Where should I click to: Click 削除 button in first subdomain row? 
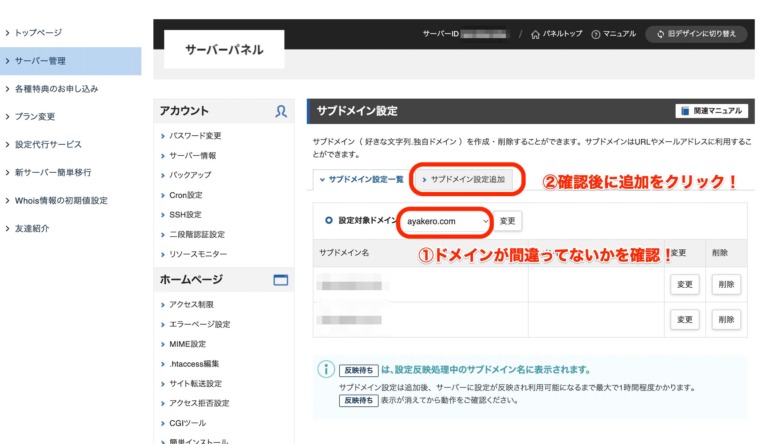pyautogui.click(x=726, y=284)
